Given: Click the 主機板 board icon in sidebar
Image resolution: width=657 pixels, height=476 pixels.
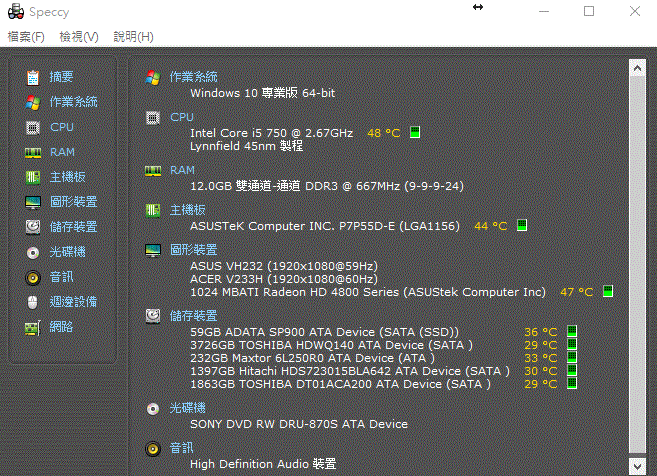Looking at the screenshot, I should 33,177.
